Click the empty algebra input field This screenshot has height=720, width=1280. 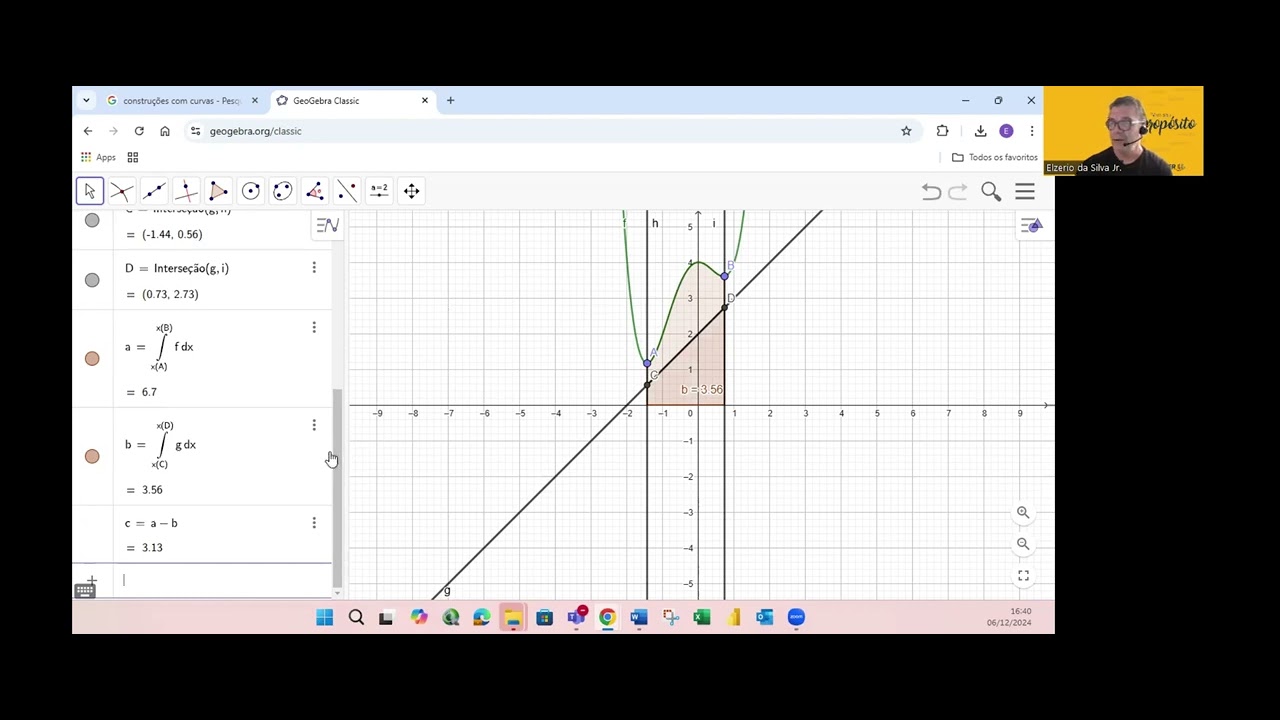pos(220,580)
